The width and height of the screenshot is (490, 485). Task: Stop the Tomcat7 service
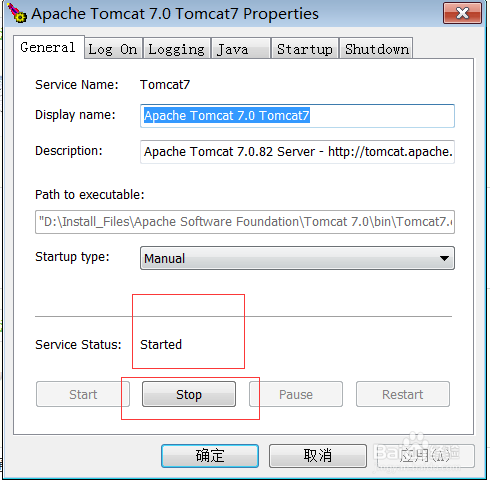coord(189,394)
